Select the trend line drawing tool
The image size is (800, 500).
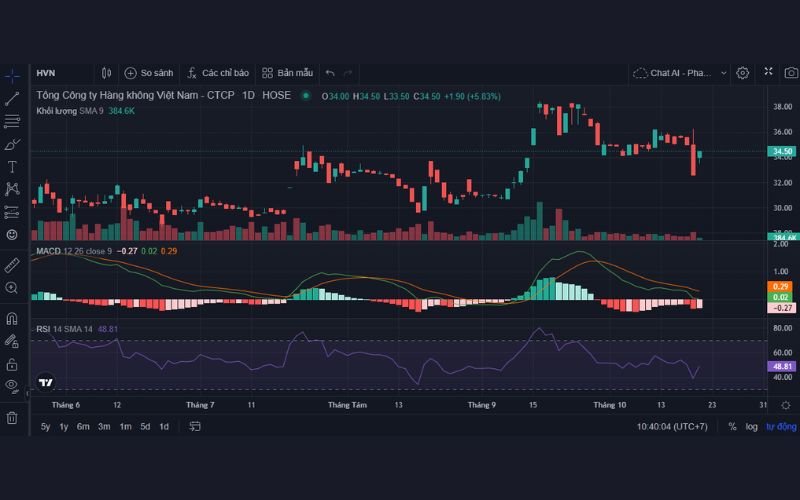(x=12, y=98)
